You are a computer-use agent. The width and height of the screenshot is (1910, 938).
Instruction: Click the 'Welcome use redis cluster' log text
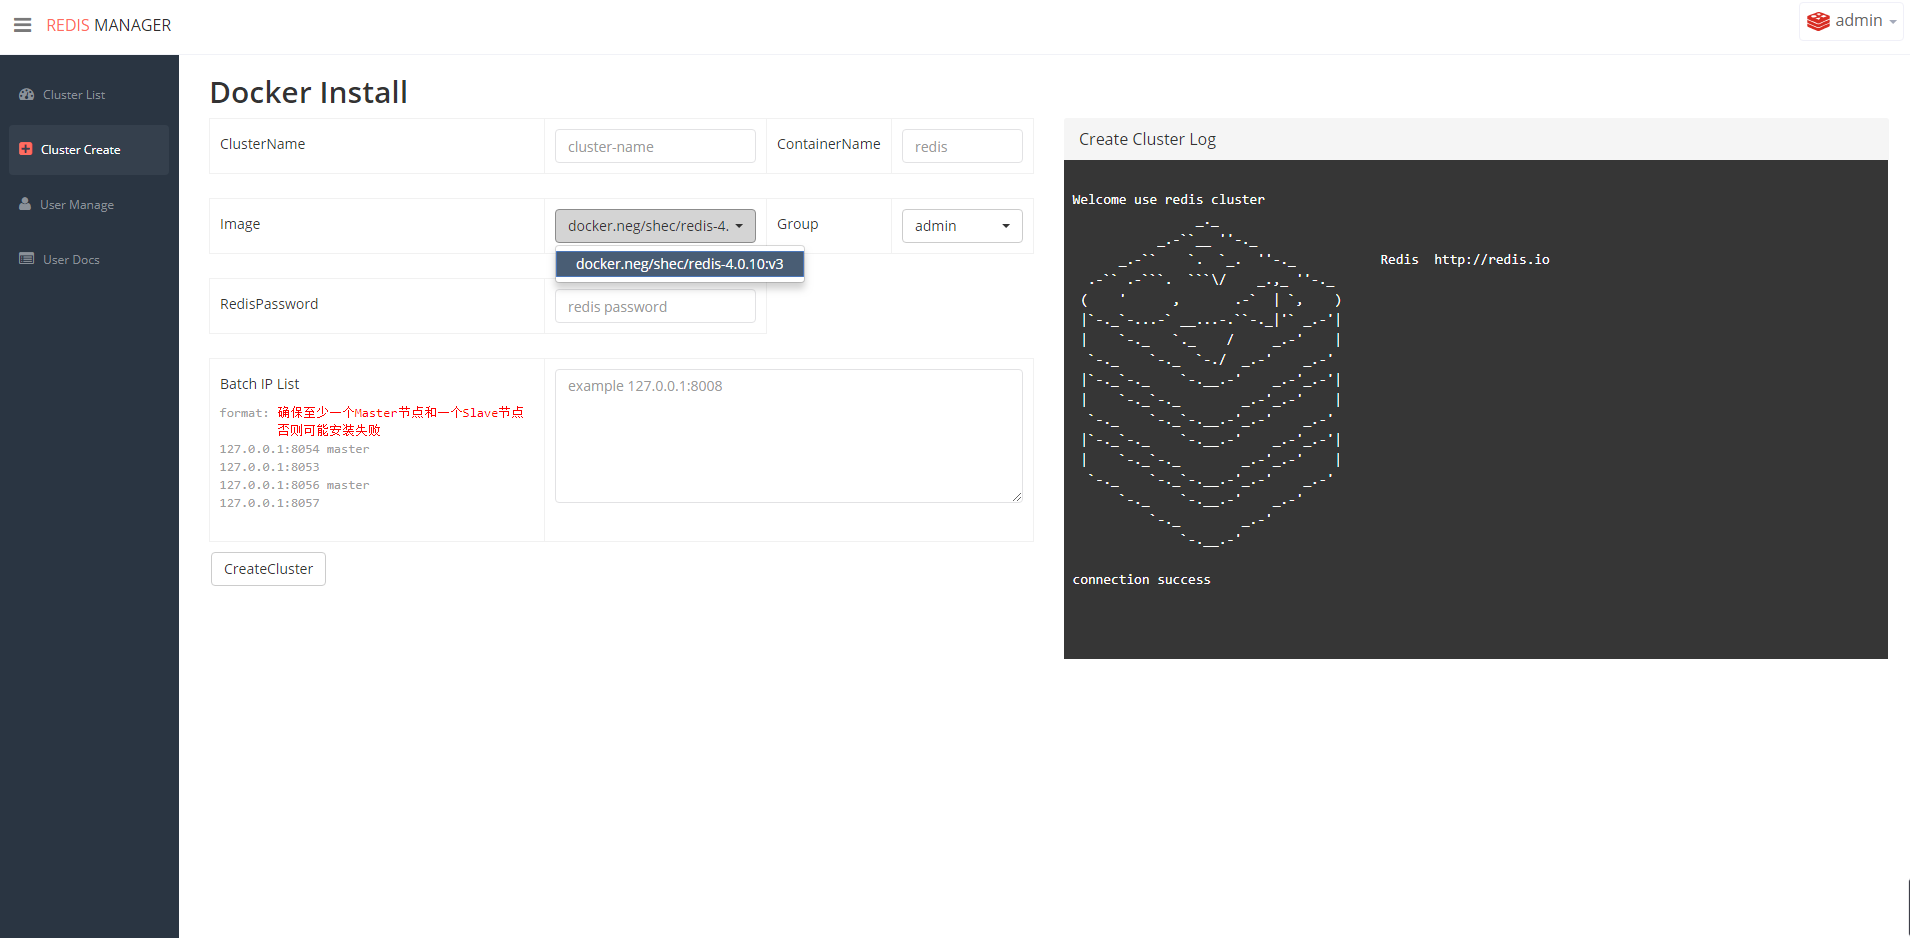(1168, 200)
